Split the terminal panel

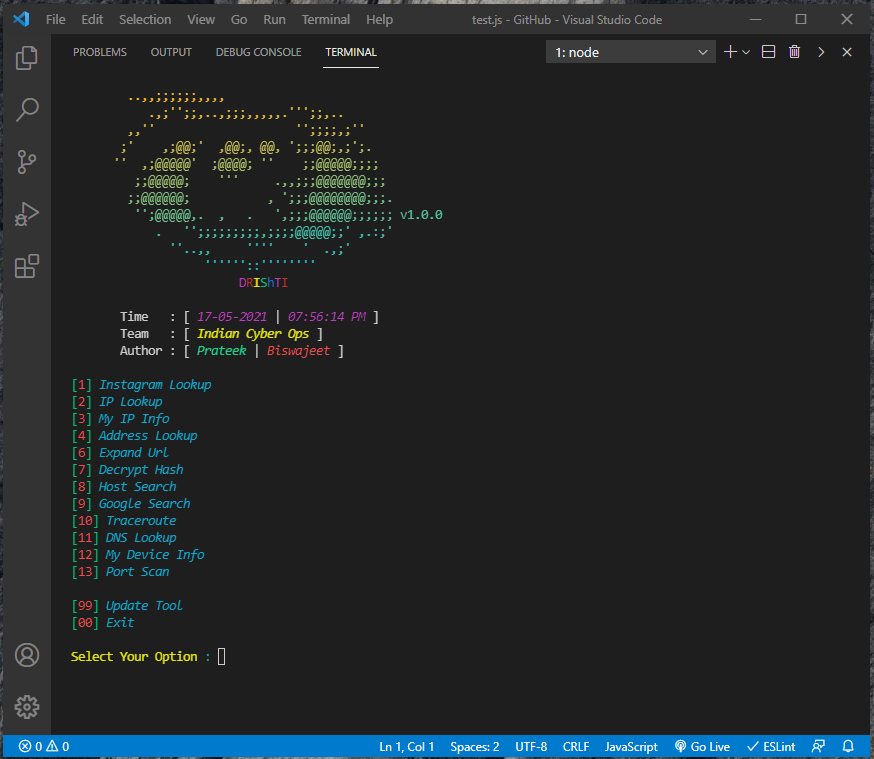pos(768,52)
